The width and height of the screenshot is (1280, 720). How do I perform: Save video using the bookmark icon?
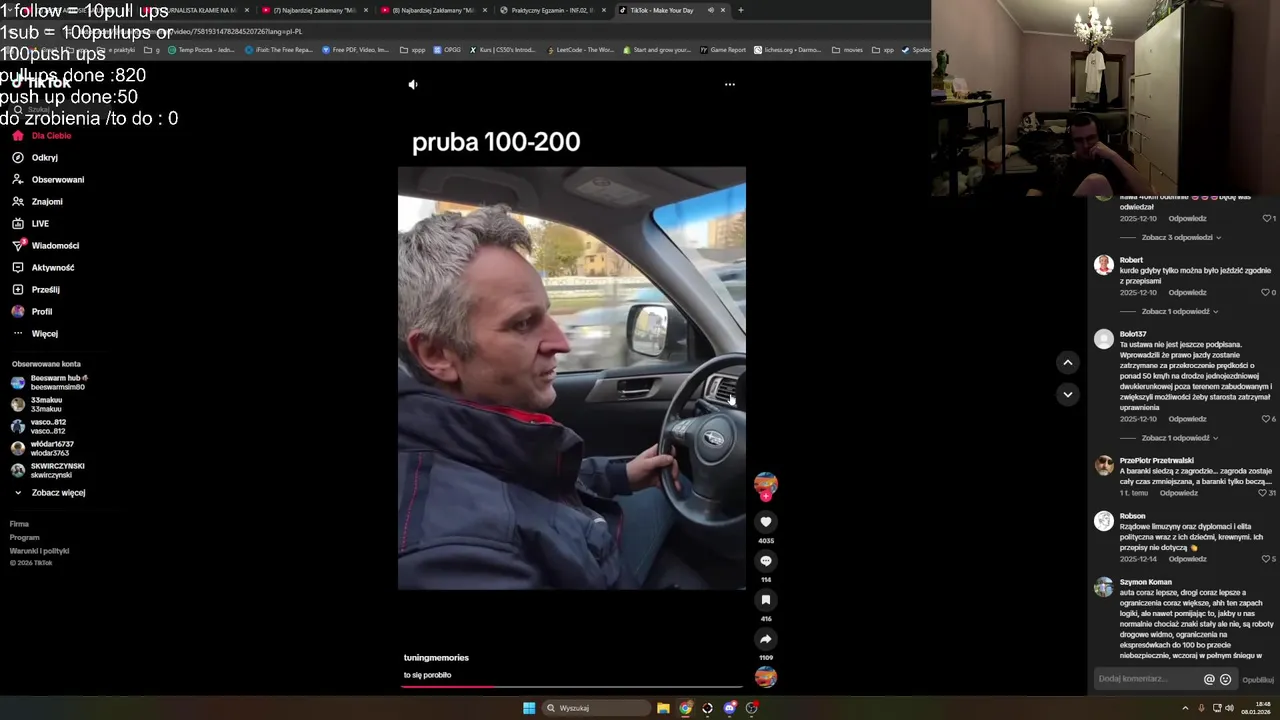(x=766, y=600)
